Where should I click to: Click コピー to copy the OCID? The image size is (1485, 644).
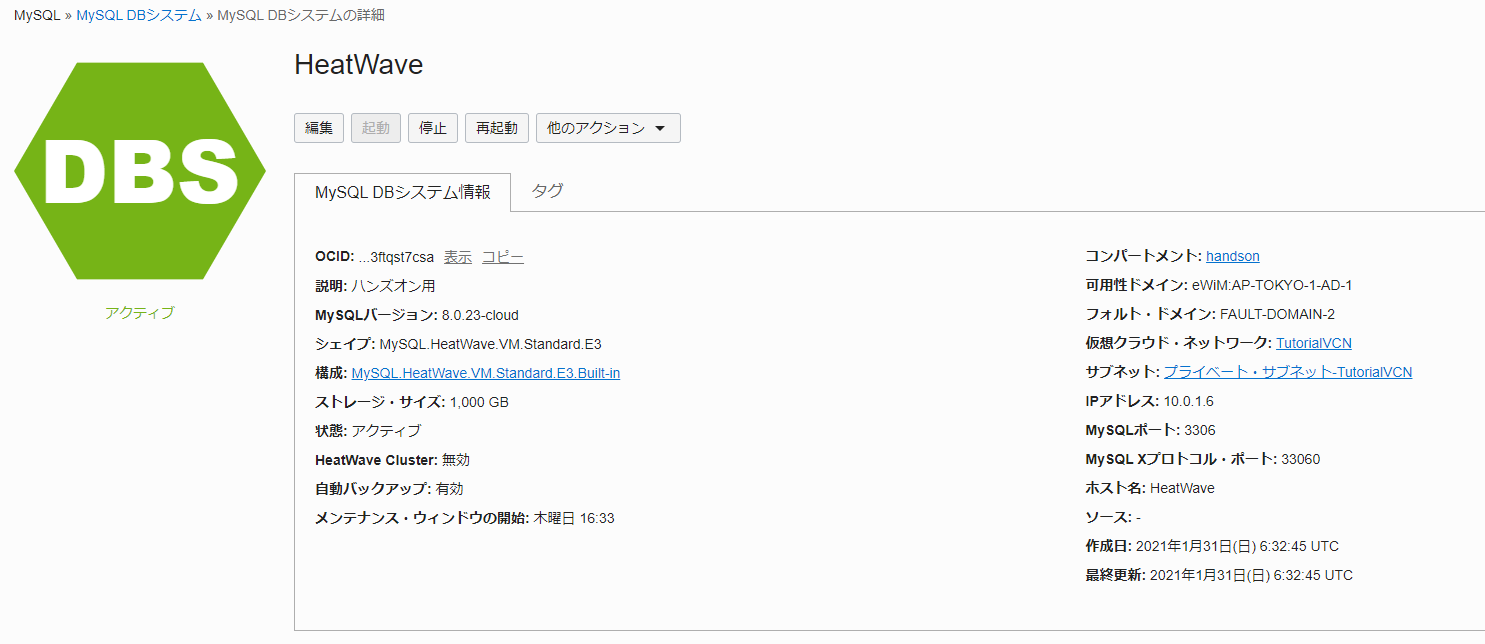[502, 256]
